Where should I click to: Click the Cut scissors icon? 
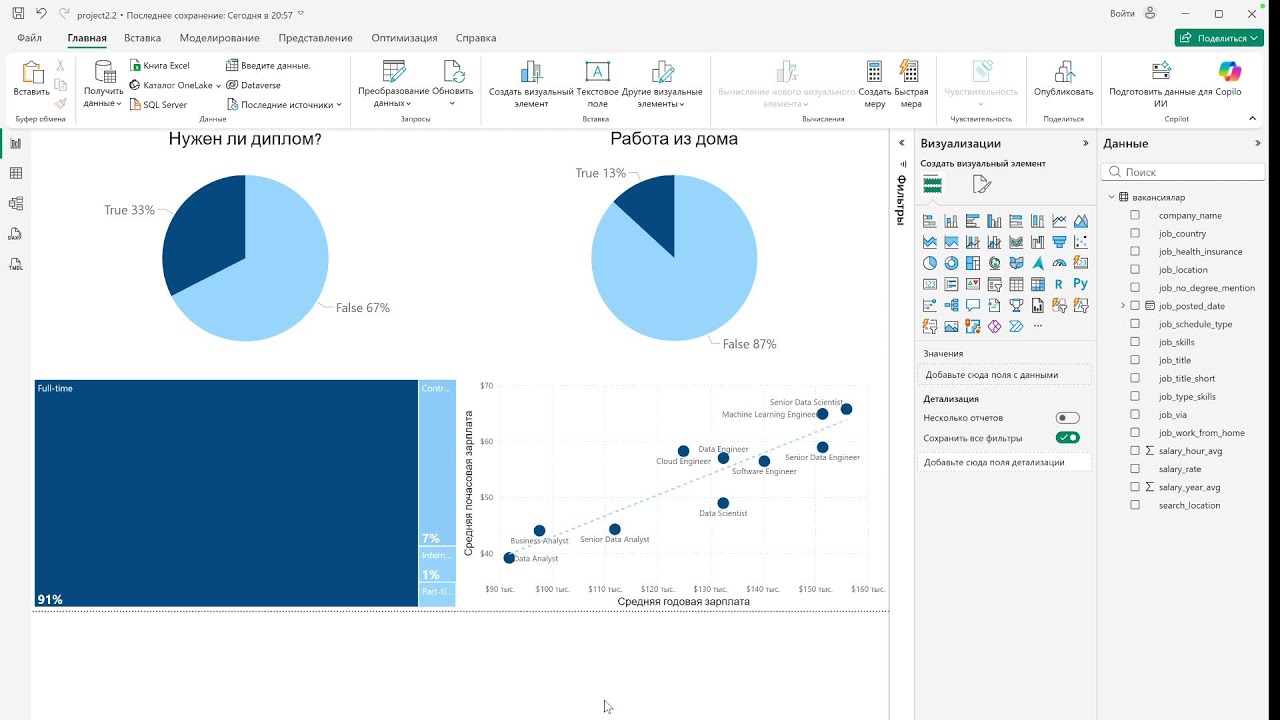pyautogui.click(x=61, y=65)
